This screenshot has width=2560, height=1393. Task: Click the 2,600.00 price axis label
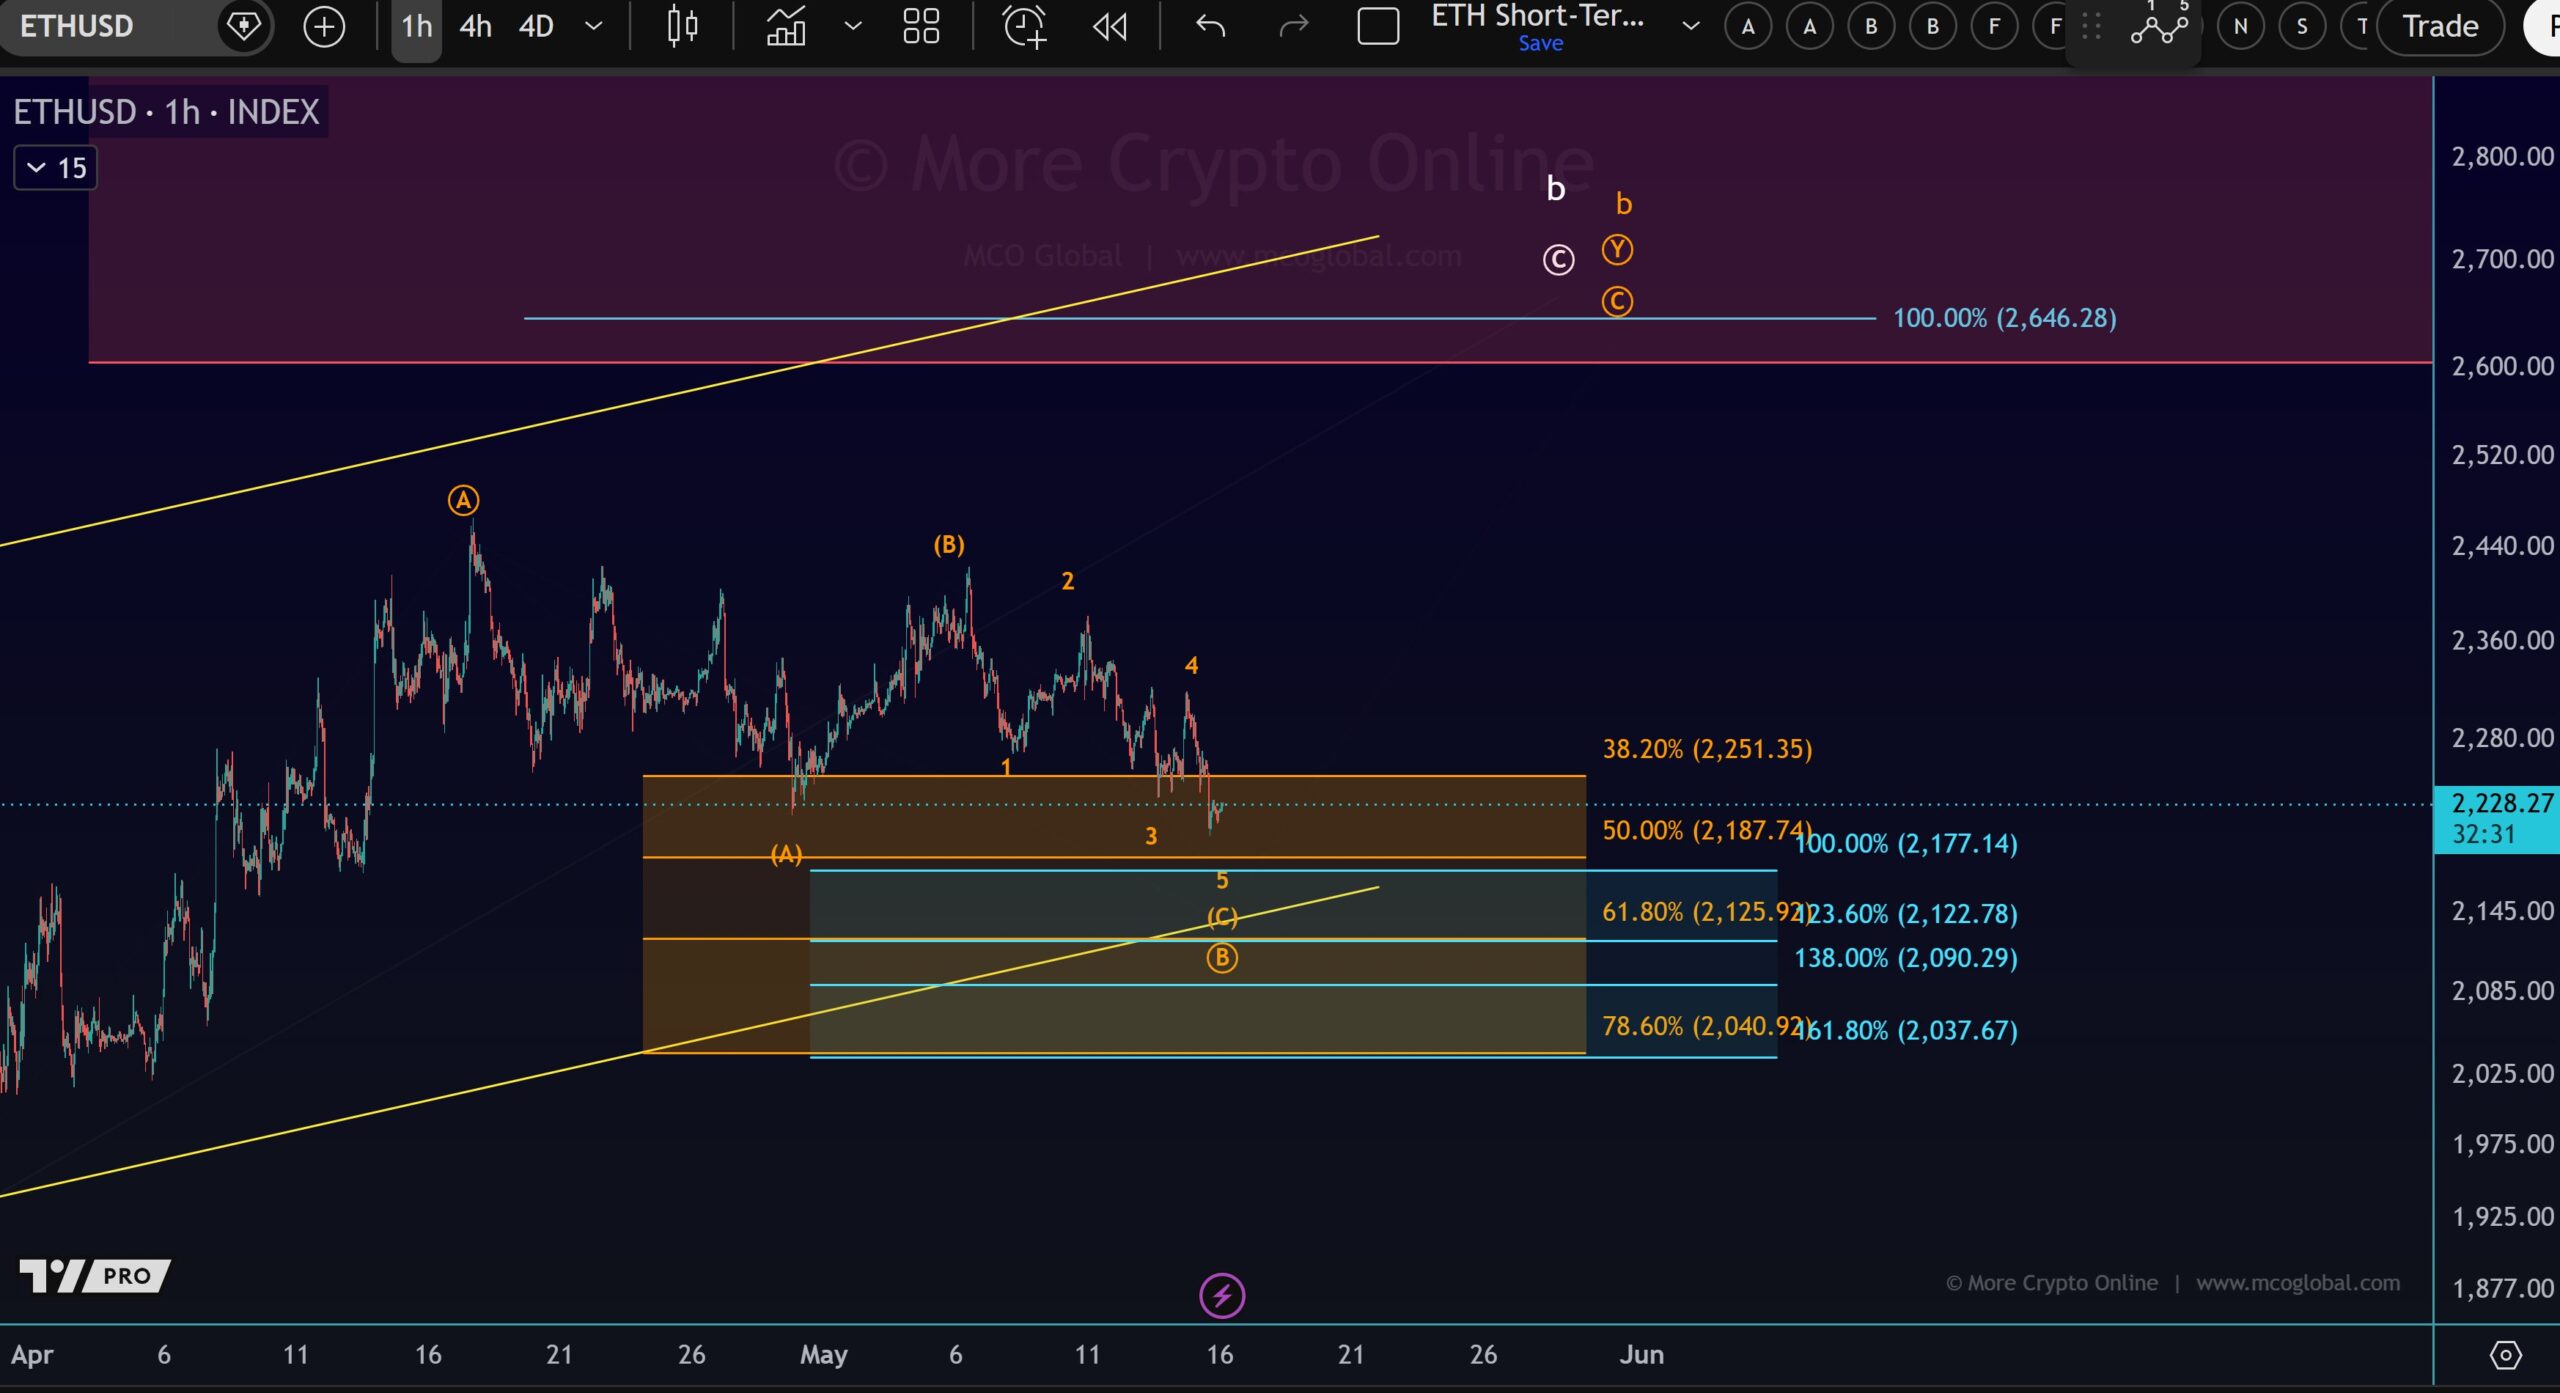coord(2502,367)
